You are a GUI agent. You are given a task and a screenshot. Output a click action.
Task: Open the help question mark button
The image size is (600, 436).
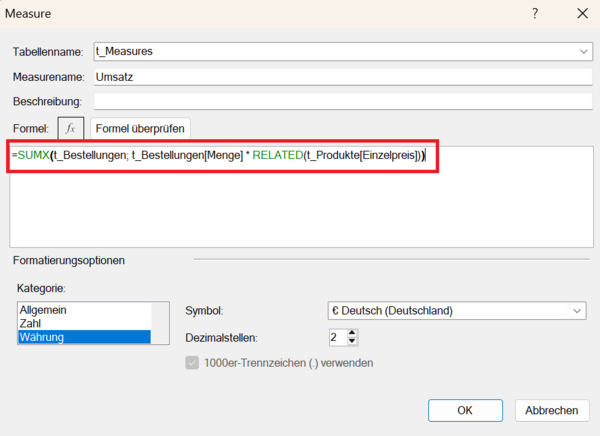point(535,14)
